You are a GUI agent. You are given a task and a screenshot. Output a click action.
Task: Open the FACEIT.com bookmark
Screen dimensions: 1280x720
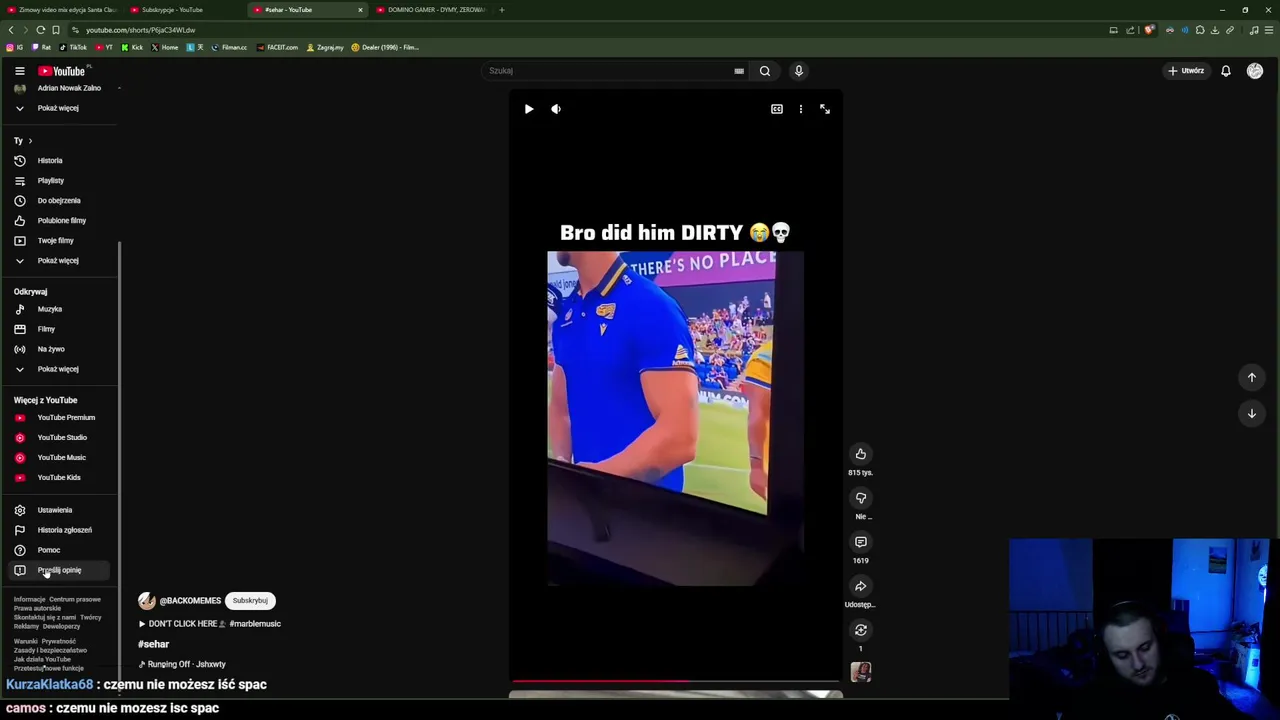click(x=277, y=47)
